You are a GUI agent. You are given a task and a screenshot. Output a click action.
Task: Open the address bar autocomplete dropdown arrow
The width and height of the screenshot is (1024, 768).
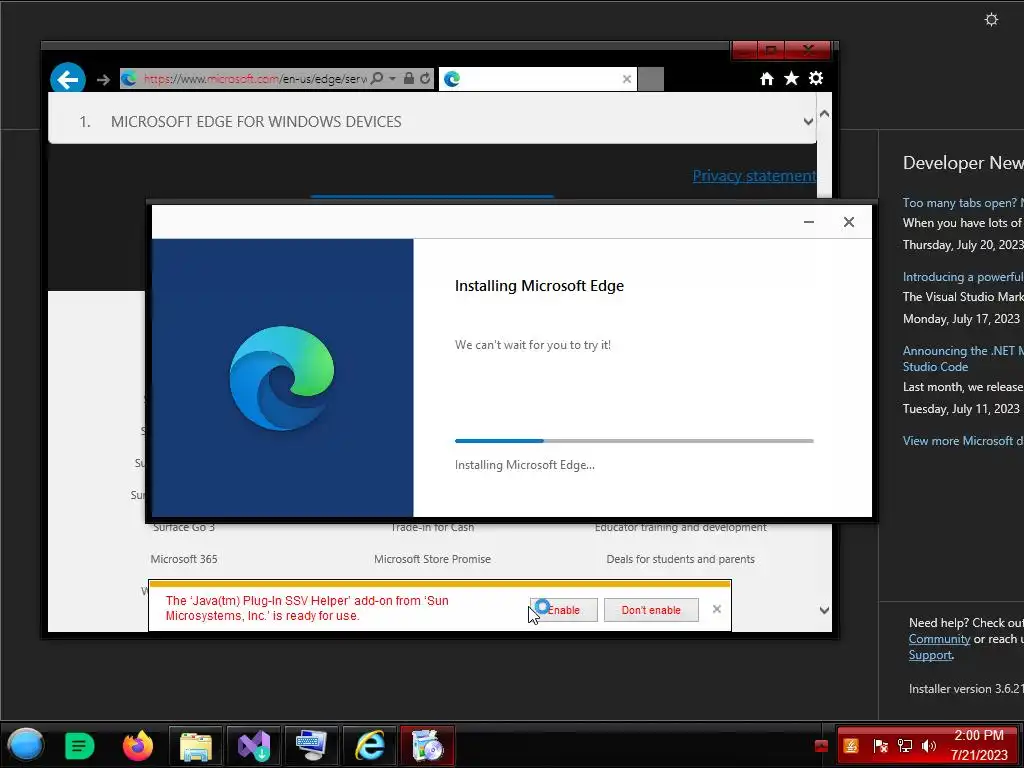(x=392, y=78)
